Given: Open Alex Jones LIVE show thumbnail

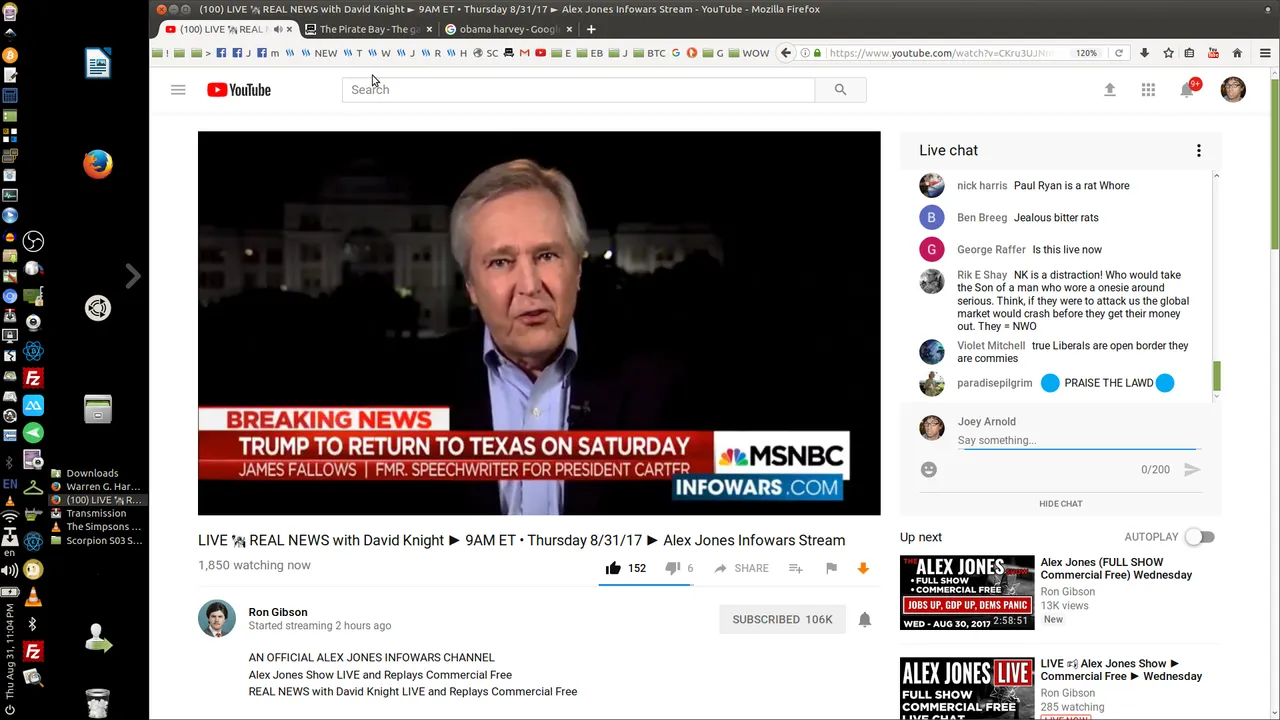Looking at the screenshot, I should coord(967,688).
